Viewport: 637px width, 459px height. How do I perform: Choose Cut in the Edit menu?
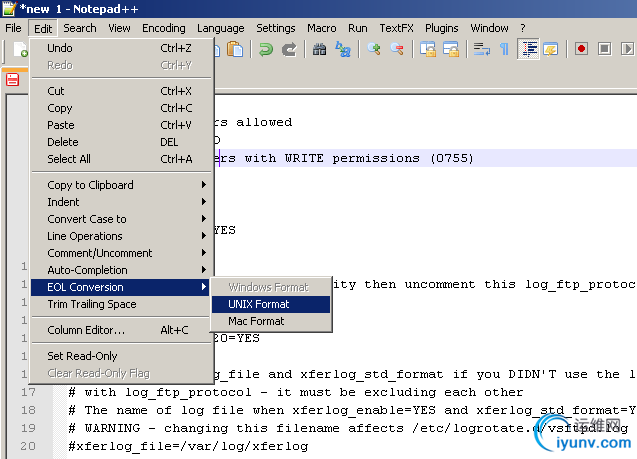click(121, 91)
